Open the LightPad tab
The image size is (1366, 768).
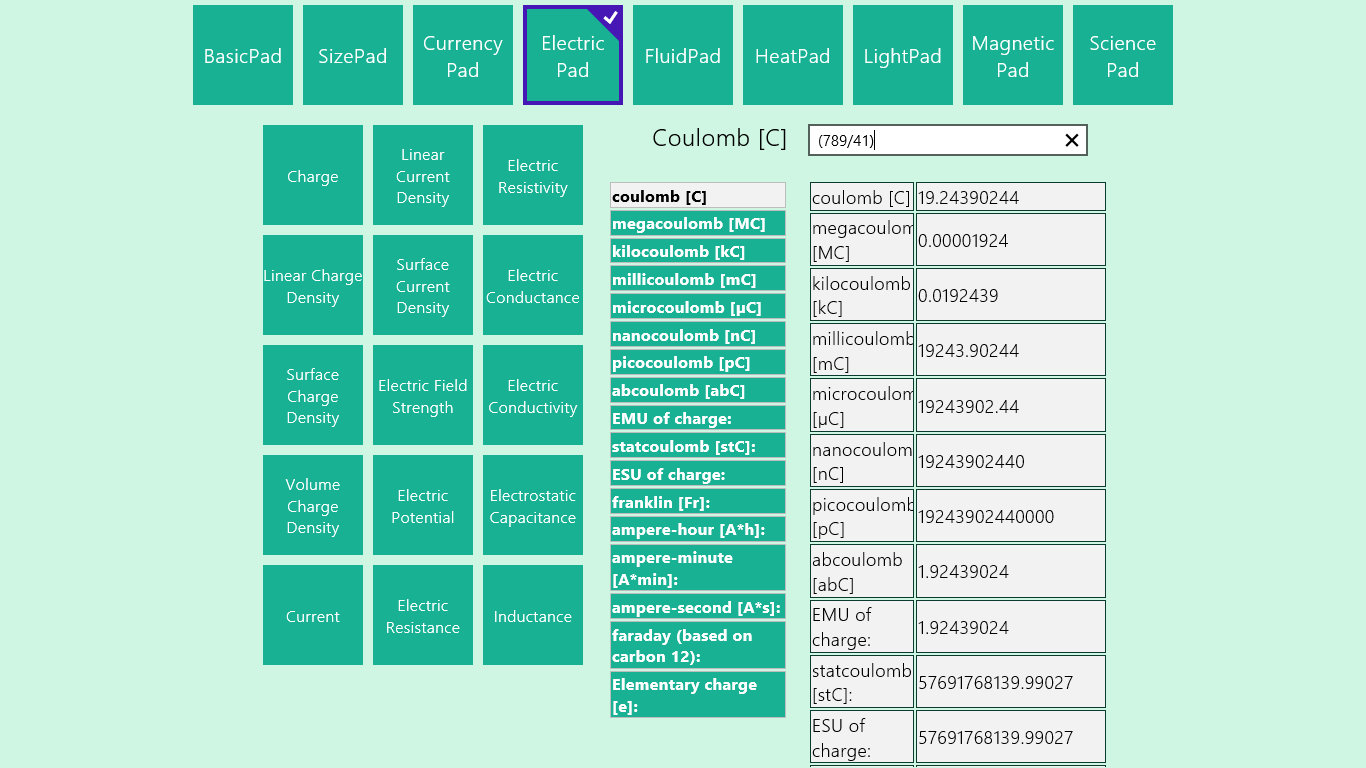[x=902, y=56]
